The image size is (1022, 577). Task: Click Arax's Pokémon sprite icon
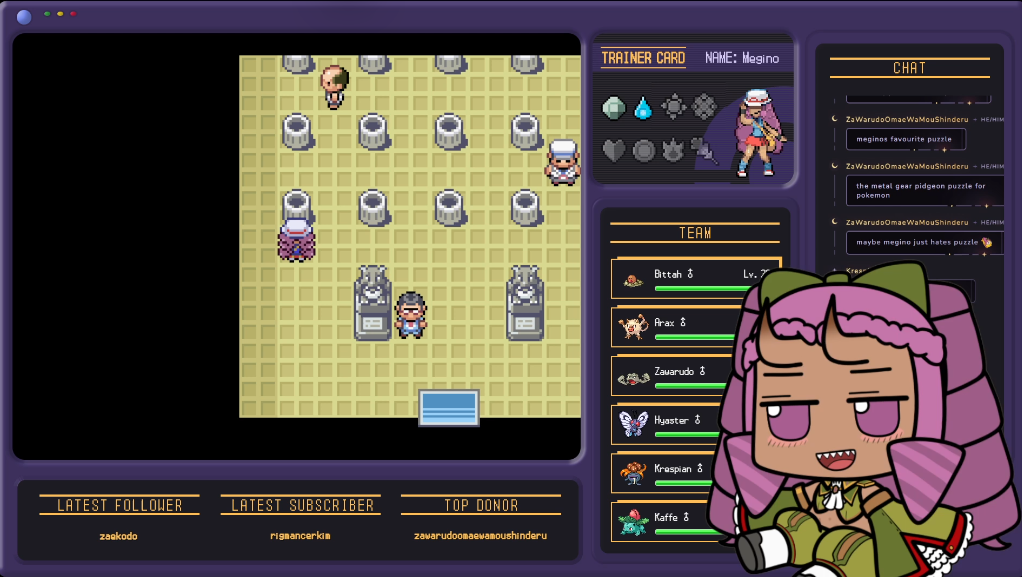(632, 327)
